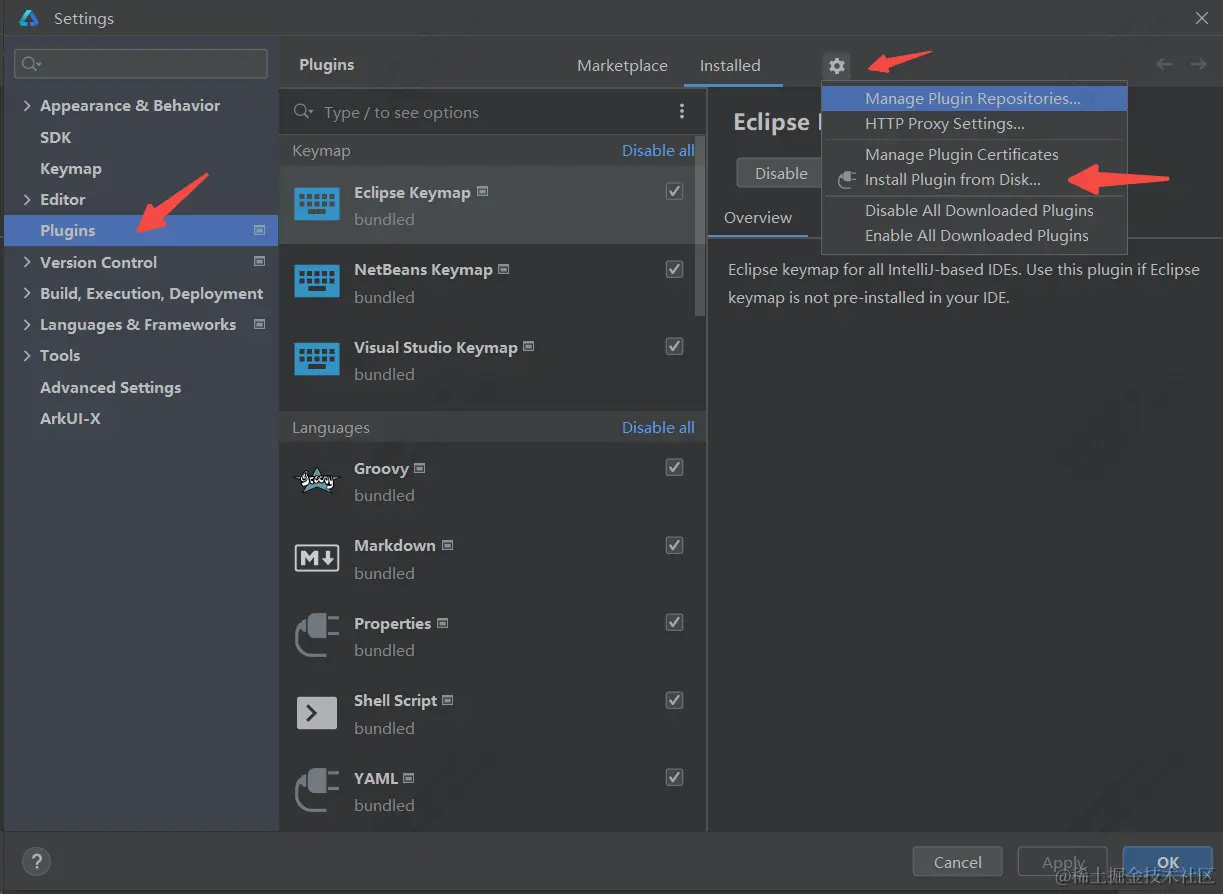Click the plugin list vertical scrollbar
The image size is (1223, 894).
[700, 228]
